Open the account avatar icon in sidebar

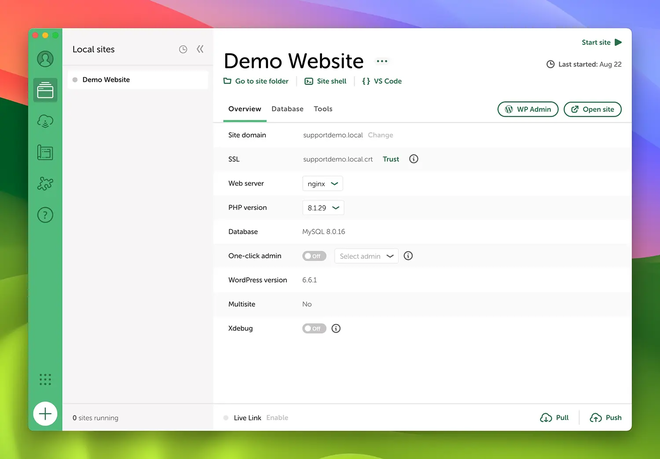coord(45,59)
